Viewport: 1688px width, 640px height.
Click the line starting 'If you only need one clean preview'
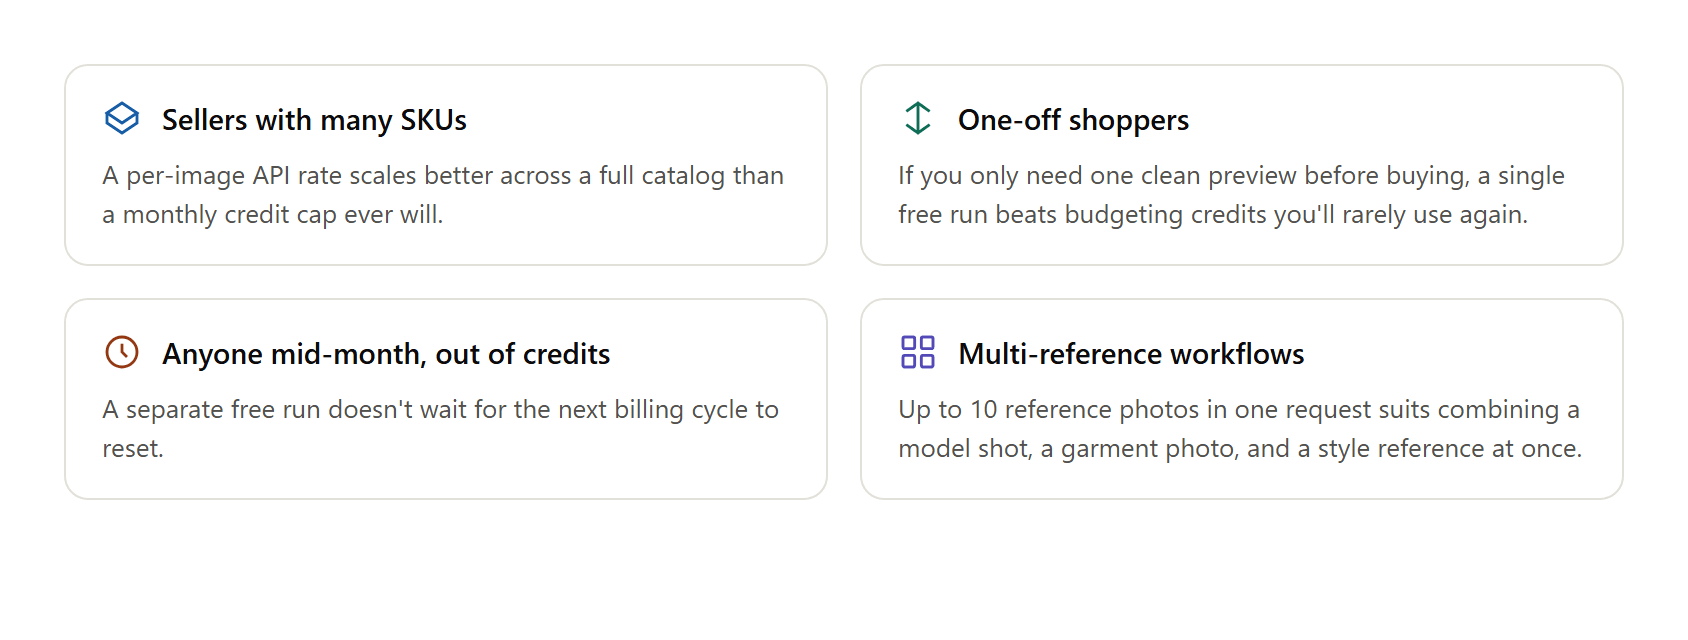click(x=1231, y=176)
